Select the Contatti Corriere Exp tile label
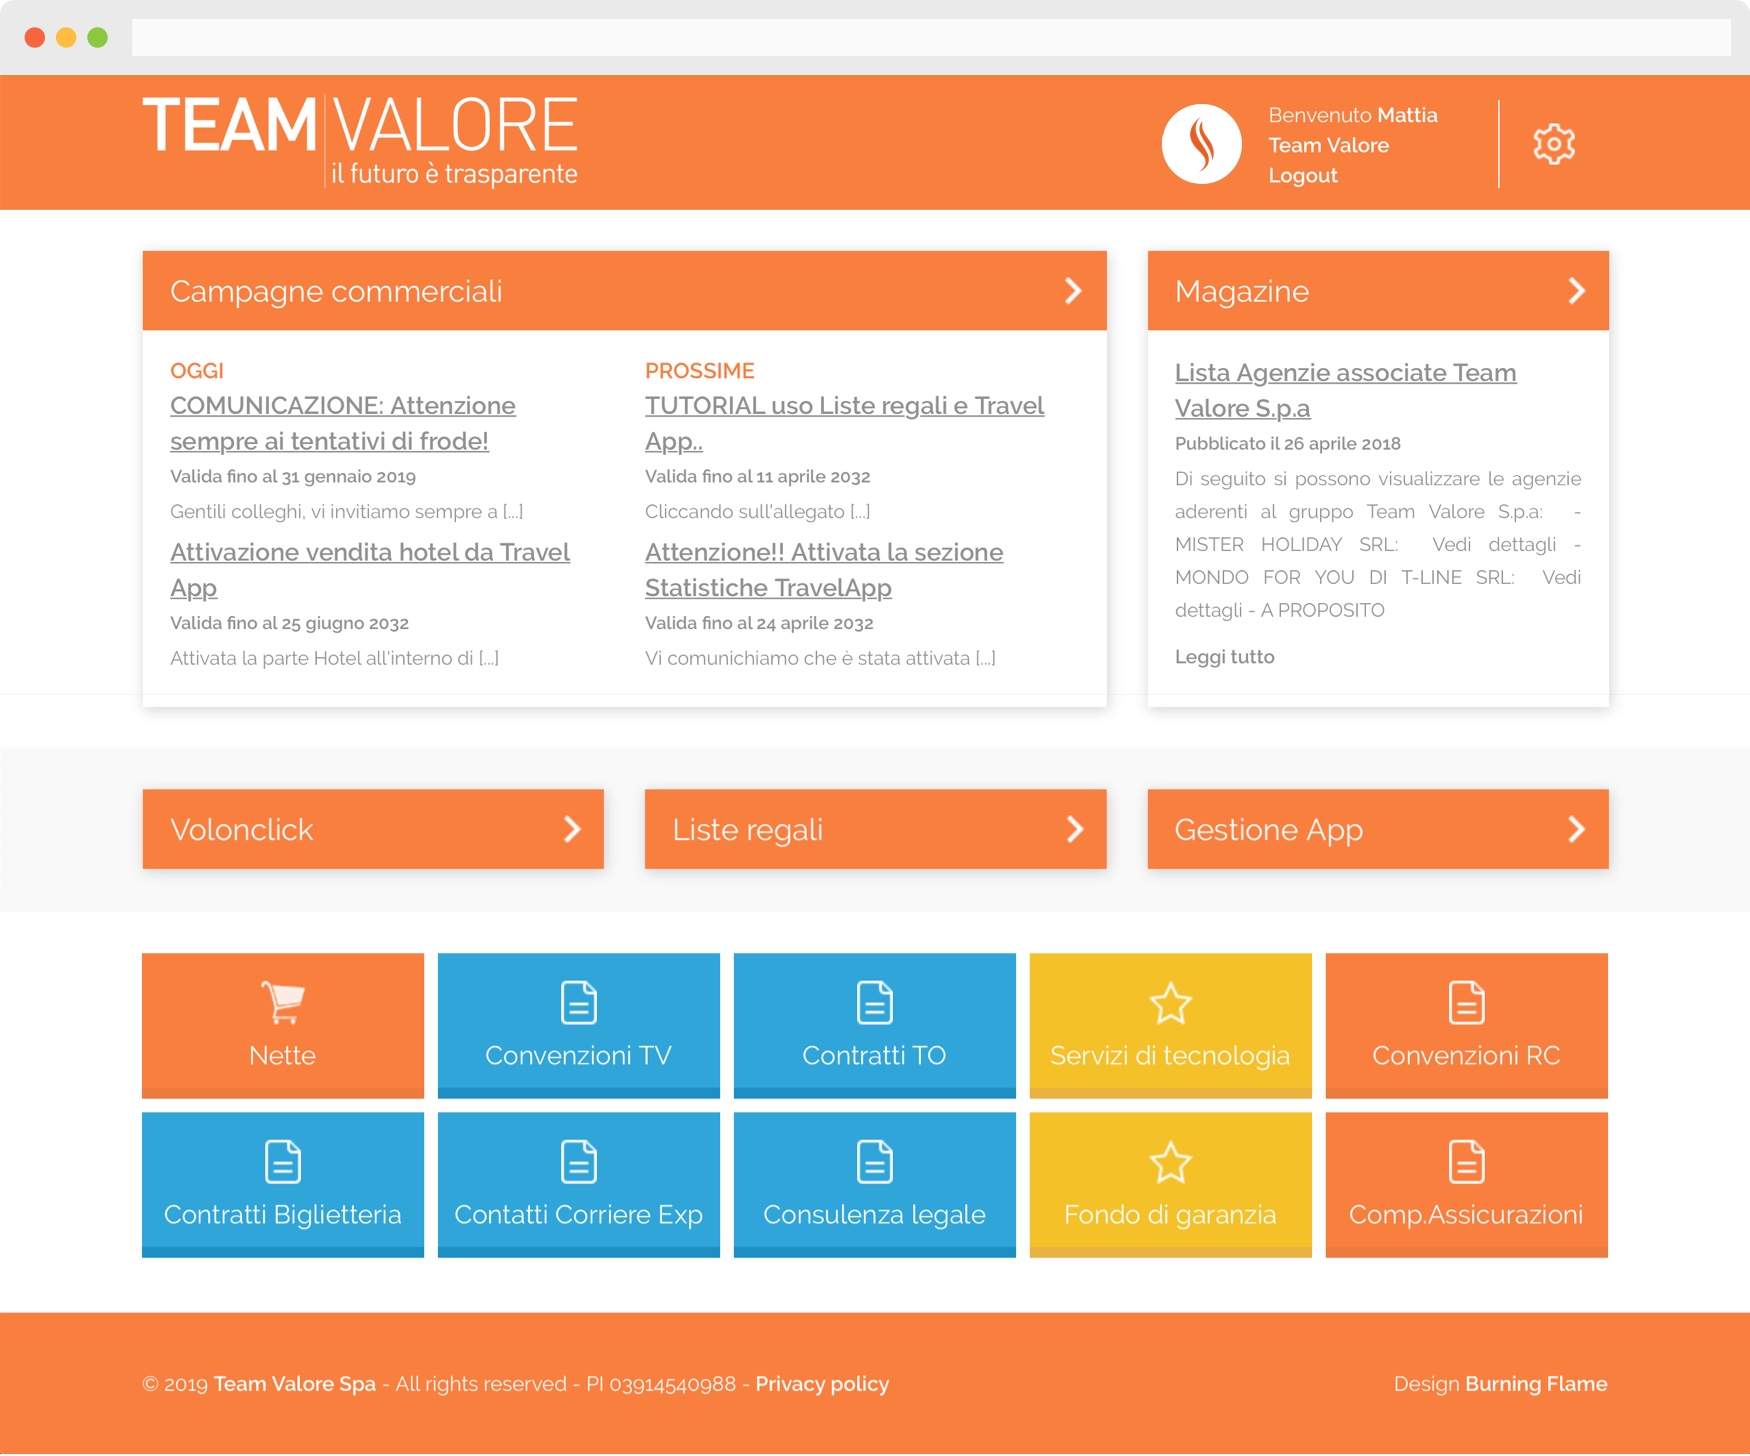The width and height of the screenshot is (1750, 1456). (579, 1214)
